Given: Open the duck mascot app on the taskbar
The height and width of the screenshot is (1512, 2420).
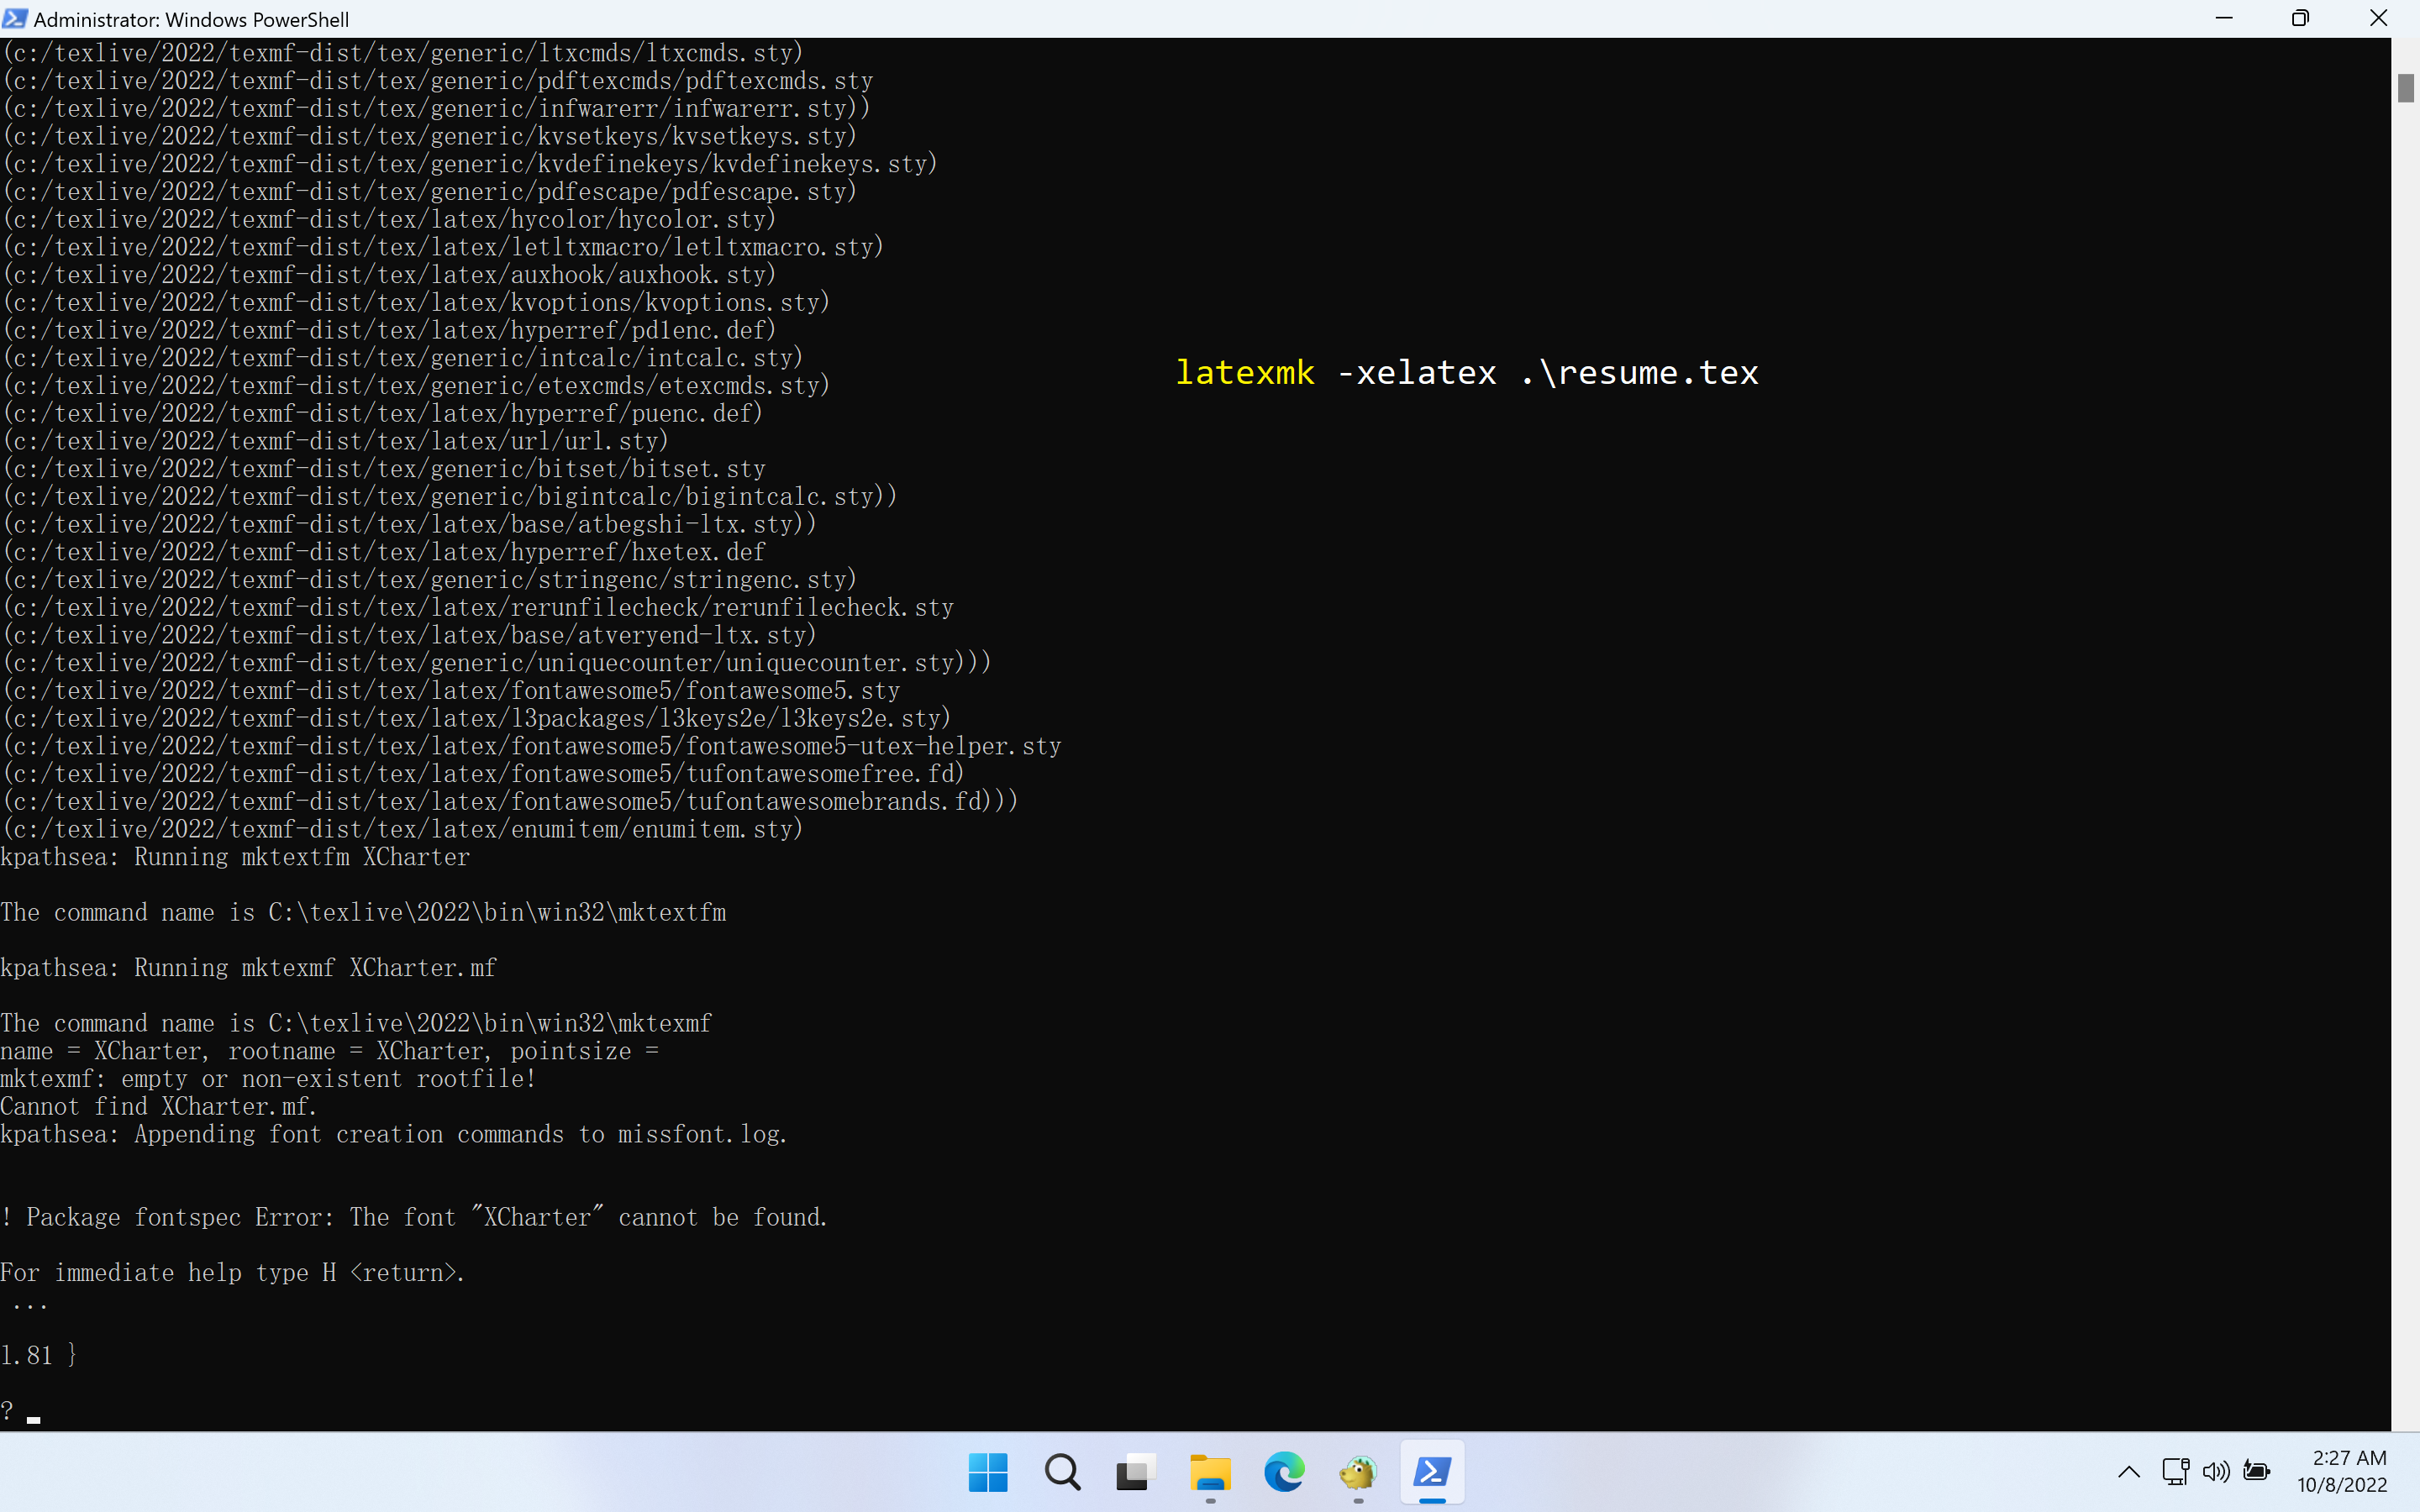Looking at the screenshot, I should 1358,1472.
